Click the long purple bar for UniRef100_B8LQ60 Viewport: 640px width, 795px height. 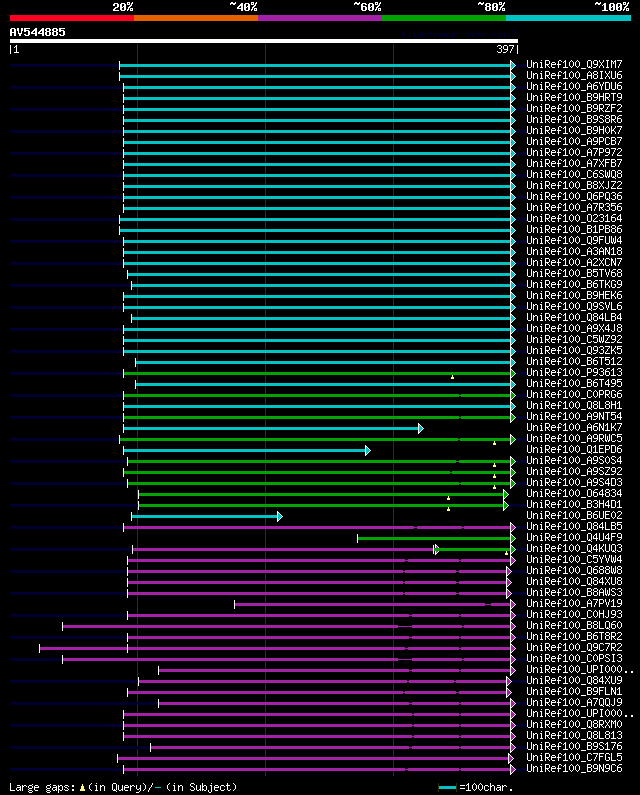click(287, 627)
